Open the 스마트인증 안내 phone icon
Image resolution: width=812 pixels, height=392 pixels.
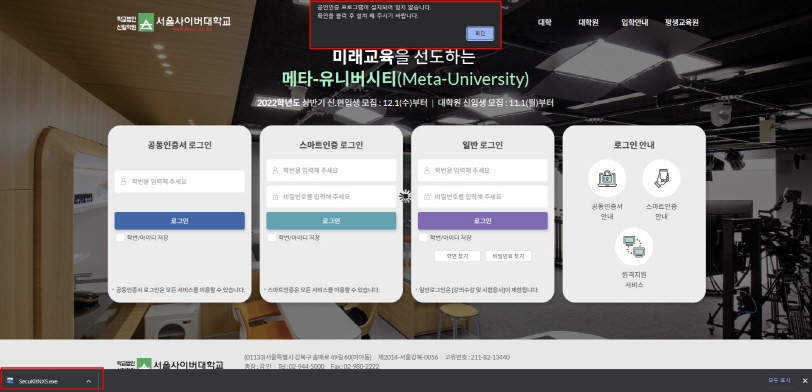pos(661,179)
